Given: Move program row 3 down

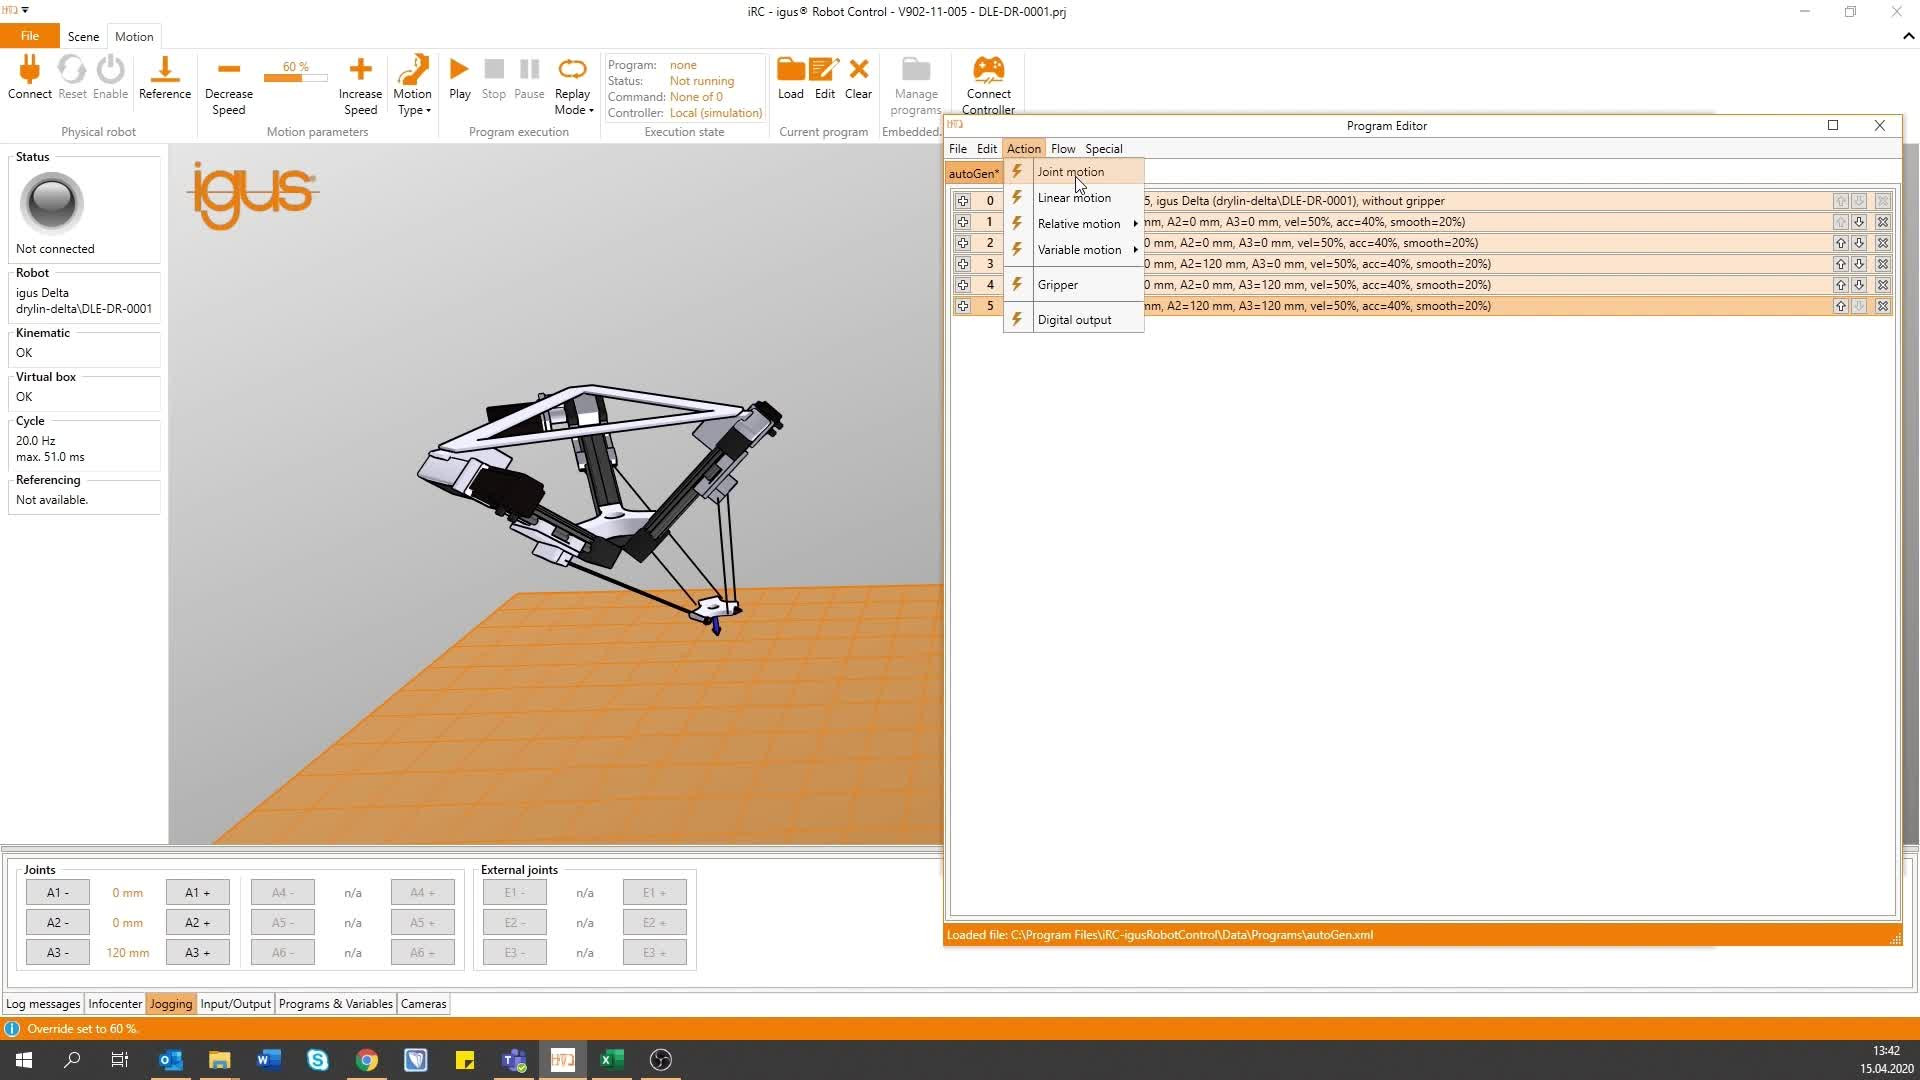Looking at the screenshot, I should coord(1859,264).
